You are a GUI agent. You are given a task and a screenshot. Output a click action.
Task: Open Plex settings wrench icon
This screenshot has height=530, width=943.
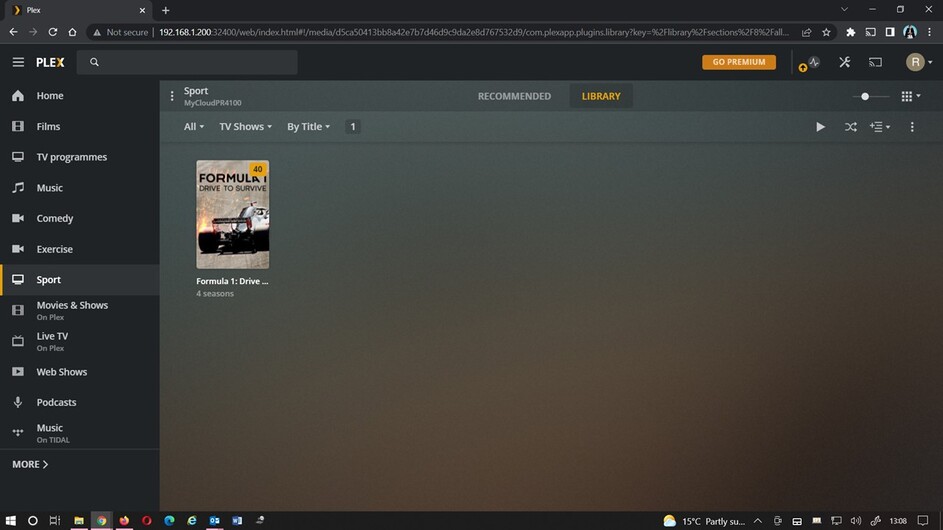point(844,62)
